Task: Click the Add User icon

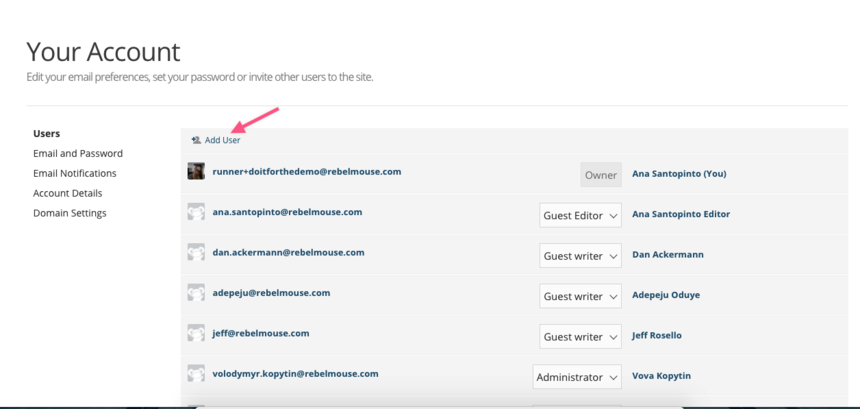Action: click(196, 140)
